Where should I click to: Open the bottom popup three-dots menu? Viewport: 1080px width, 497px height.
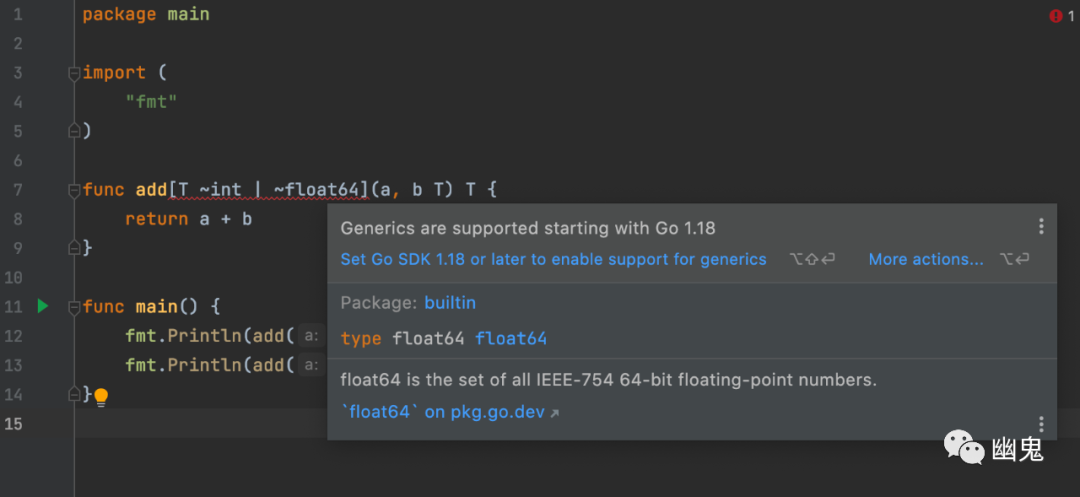[x=1041, y=424]
